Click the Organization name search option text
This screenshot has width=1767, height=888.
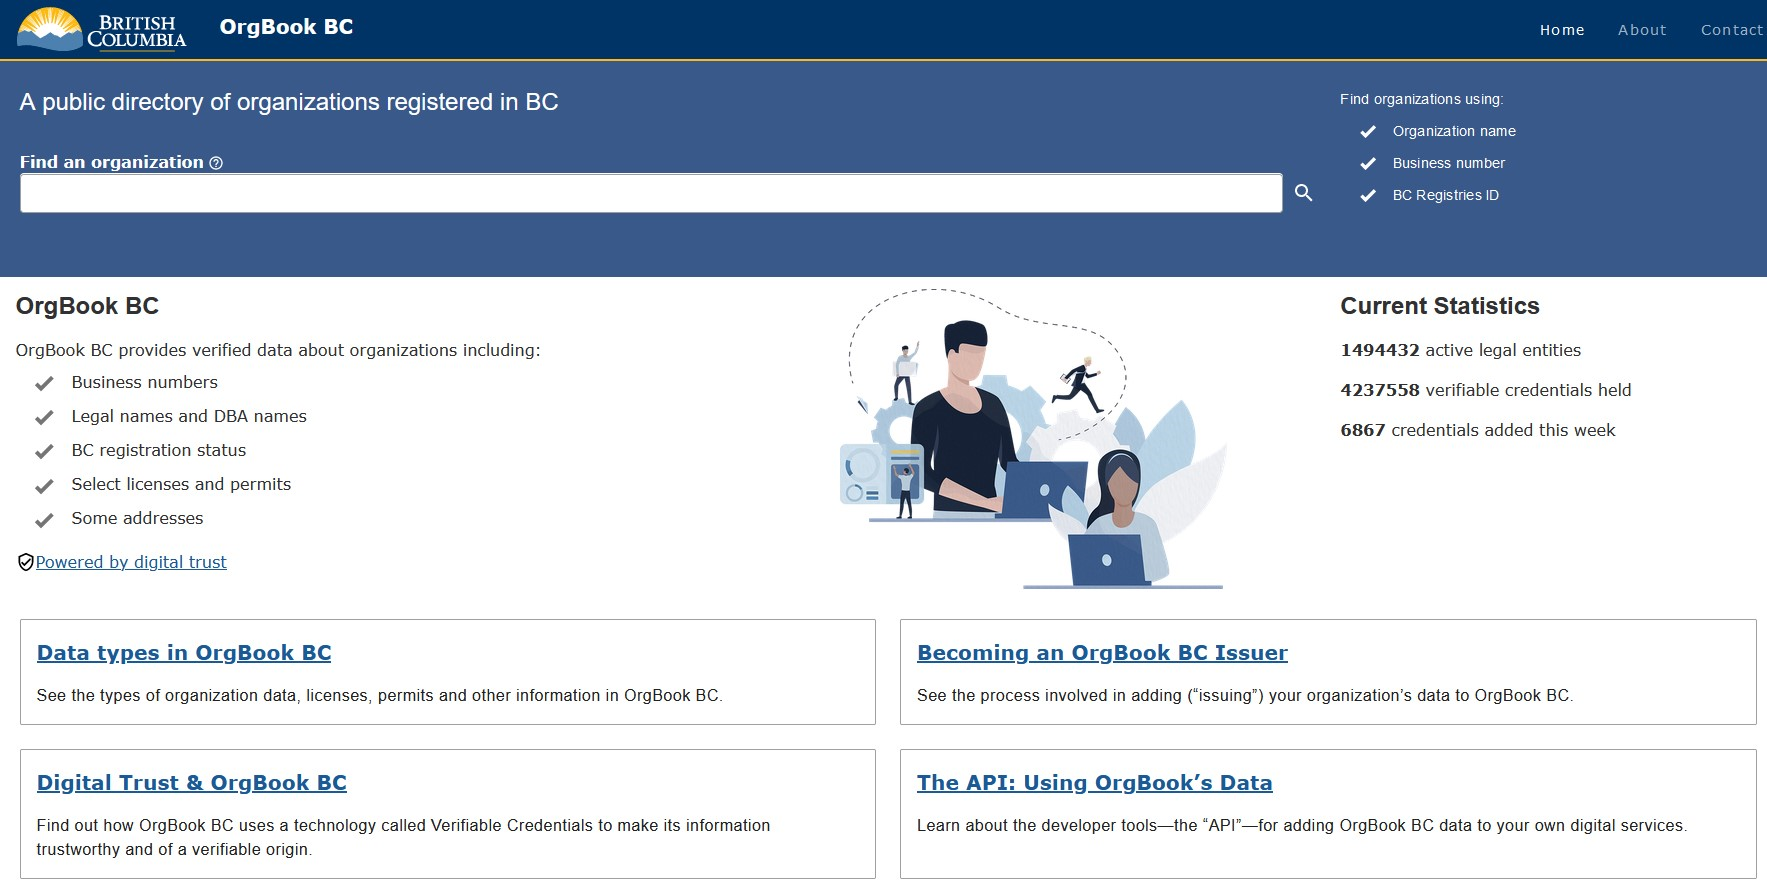[1454, 131]
